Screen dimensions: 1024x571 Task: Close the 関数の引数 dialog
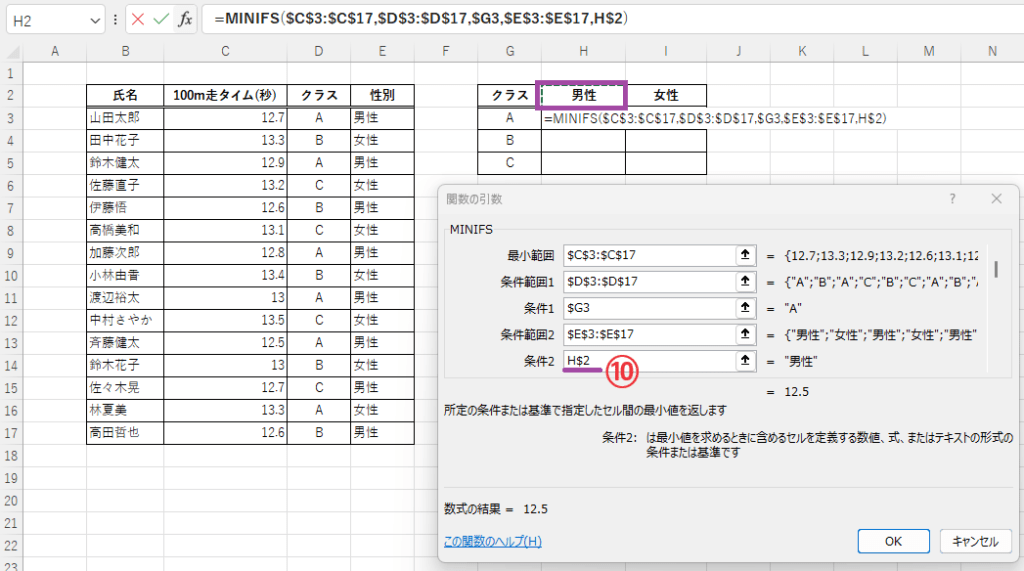[x=996, y=199]
